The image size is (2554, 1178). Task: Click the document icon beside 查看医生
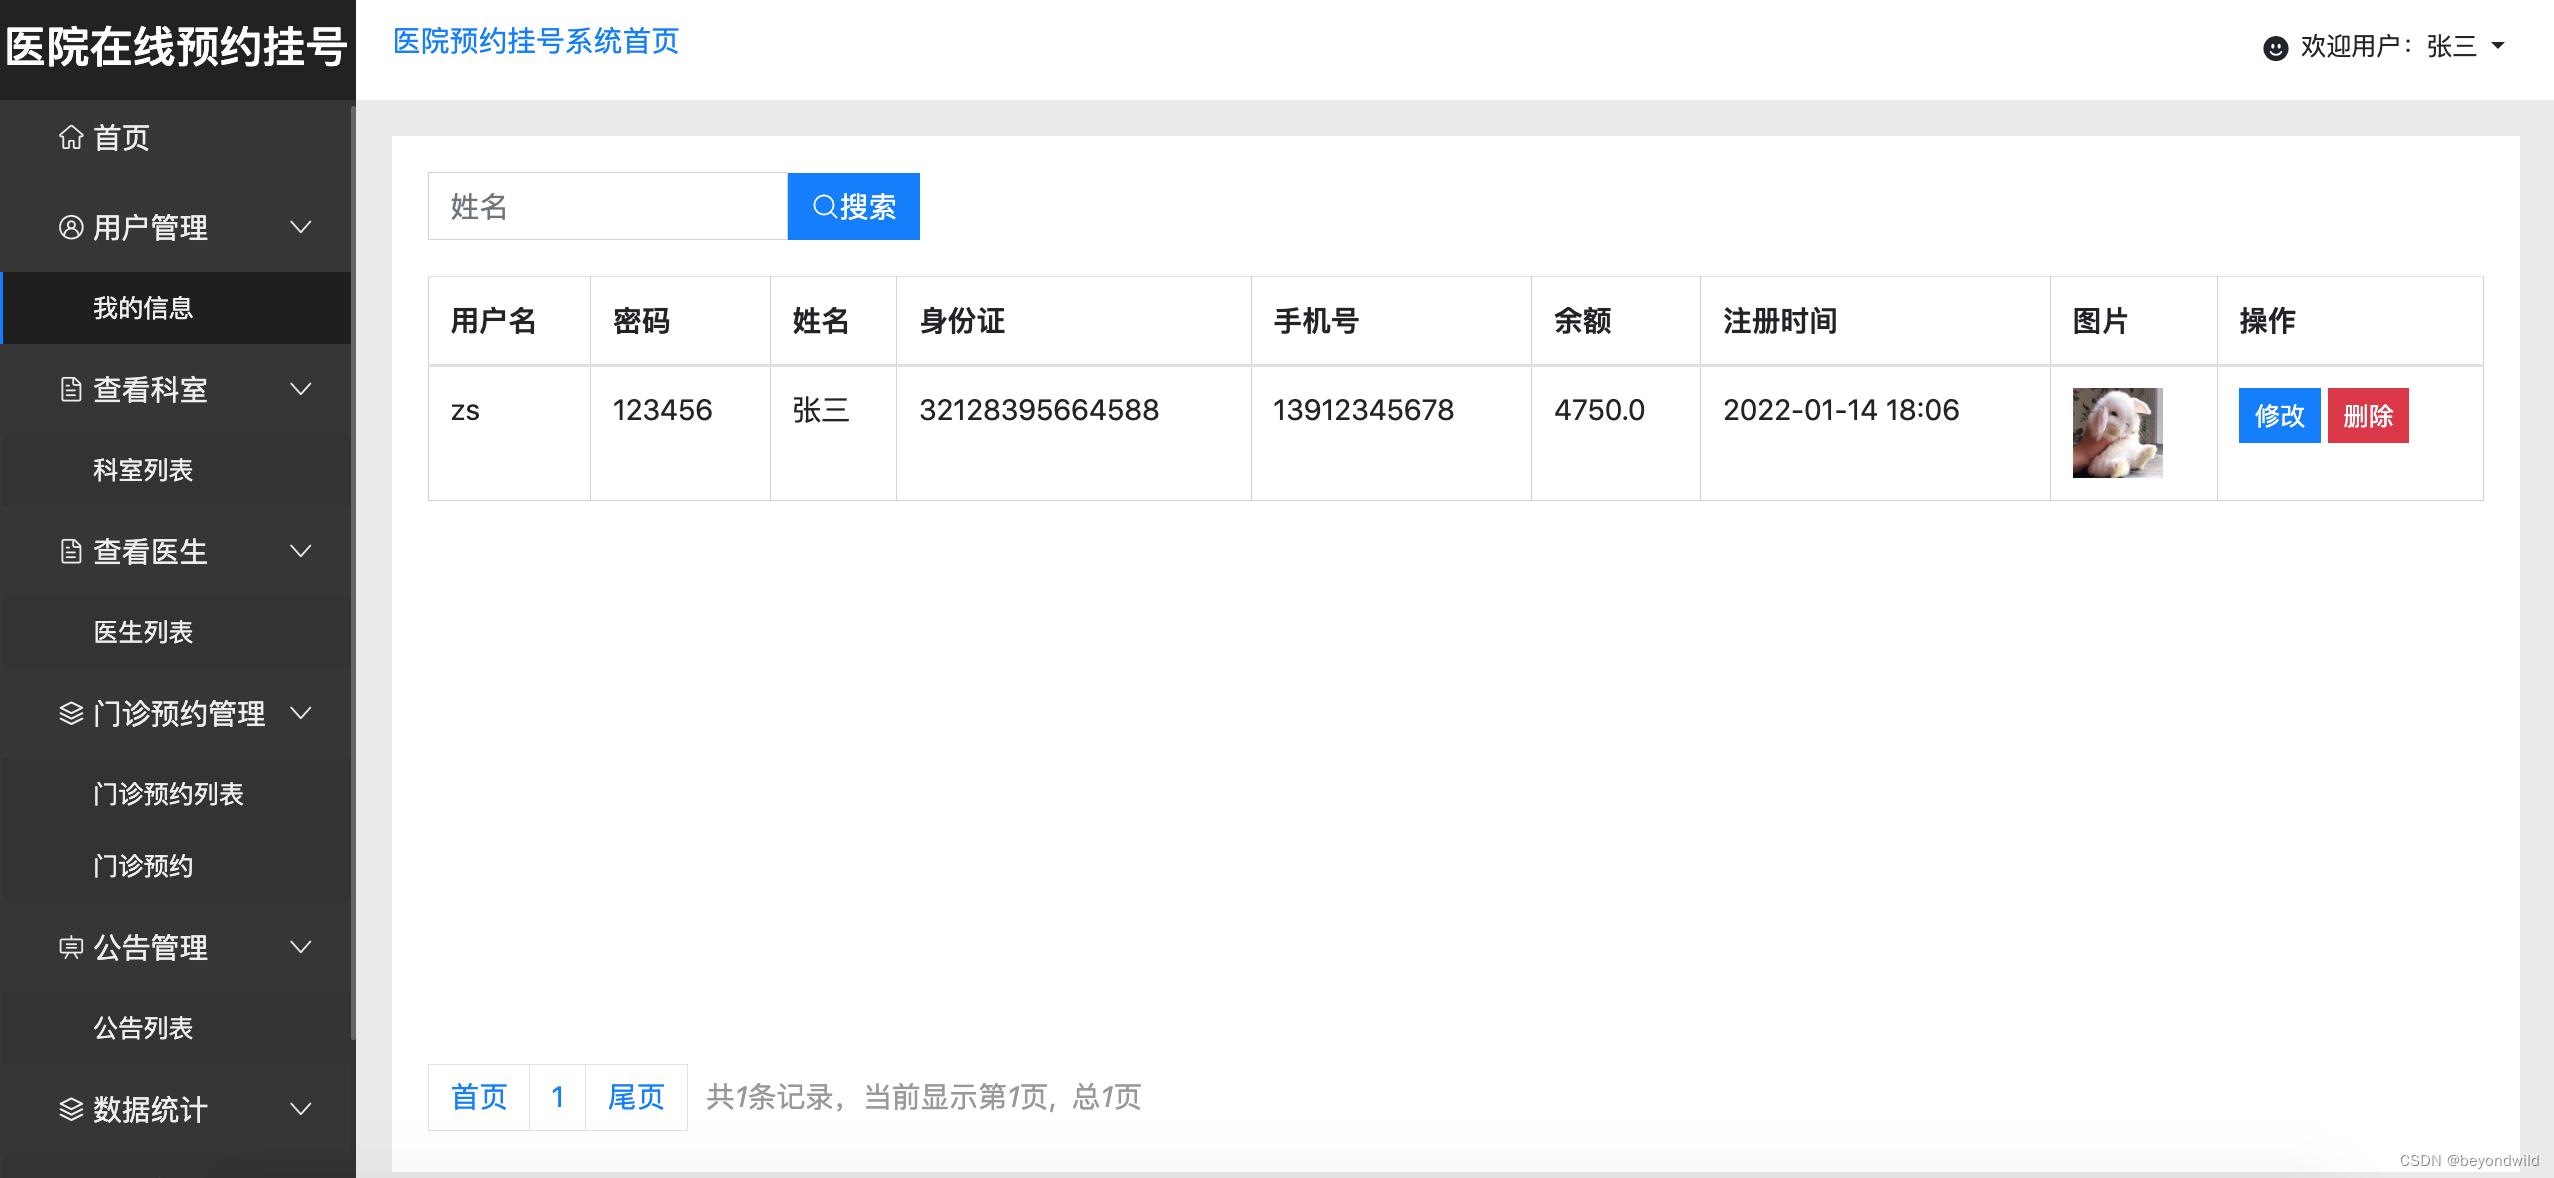[x=70, y=551]
